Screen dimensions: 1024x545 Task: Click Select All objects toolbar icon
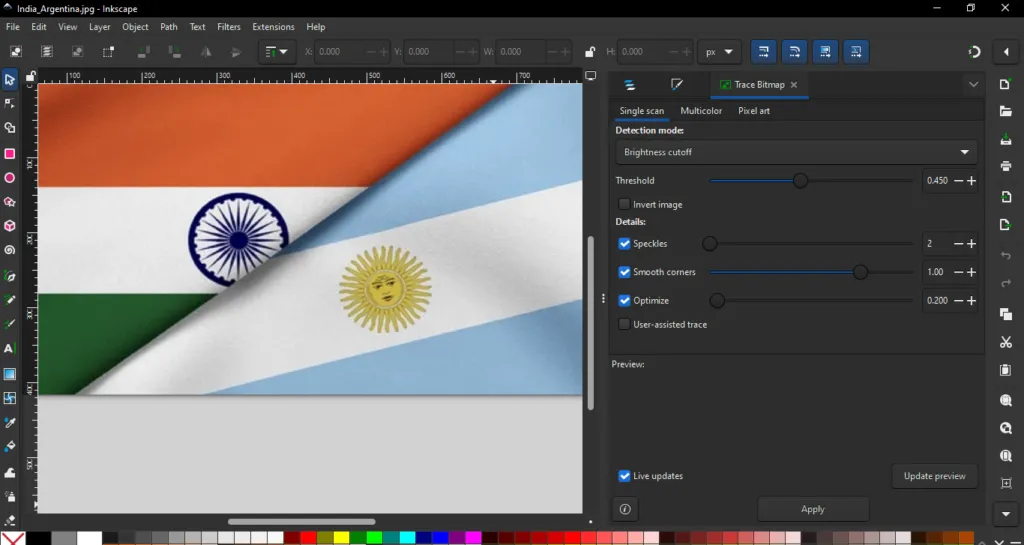pyautogui.click(x=16, y=52)
